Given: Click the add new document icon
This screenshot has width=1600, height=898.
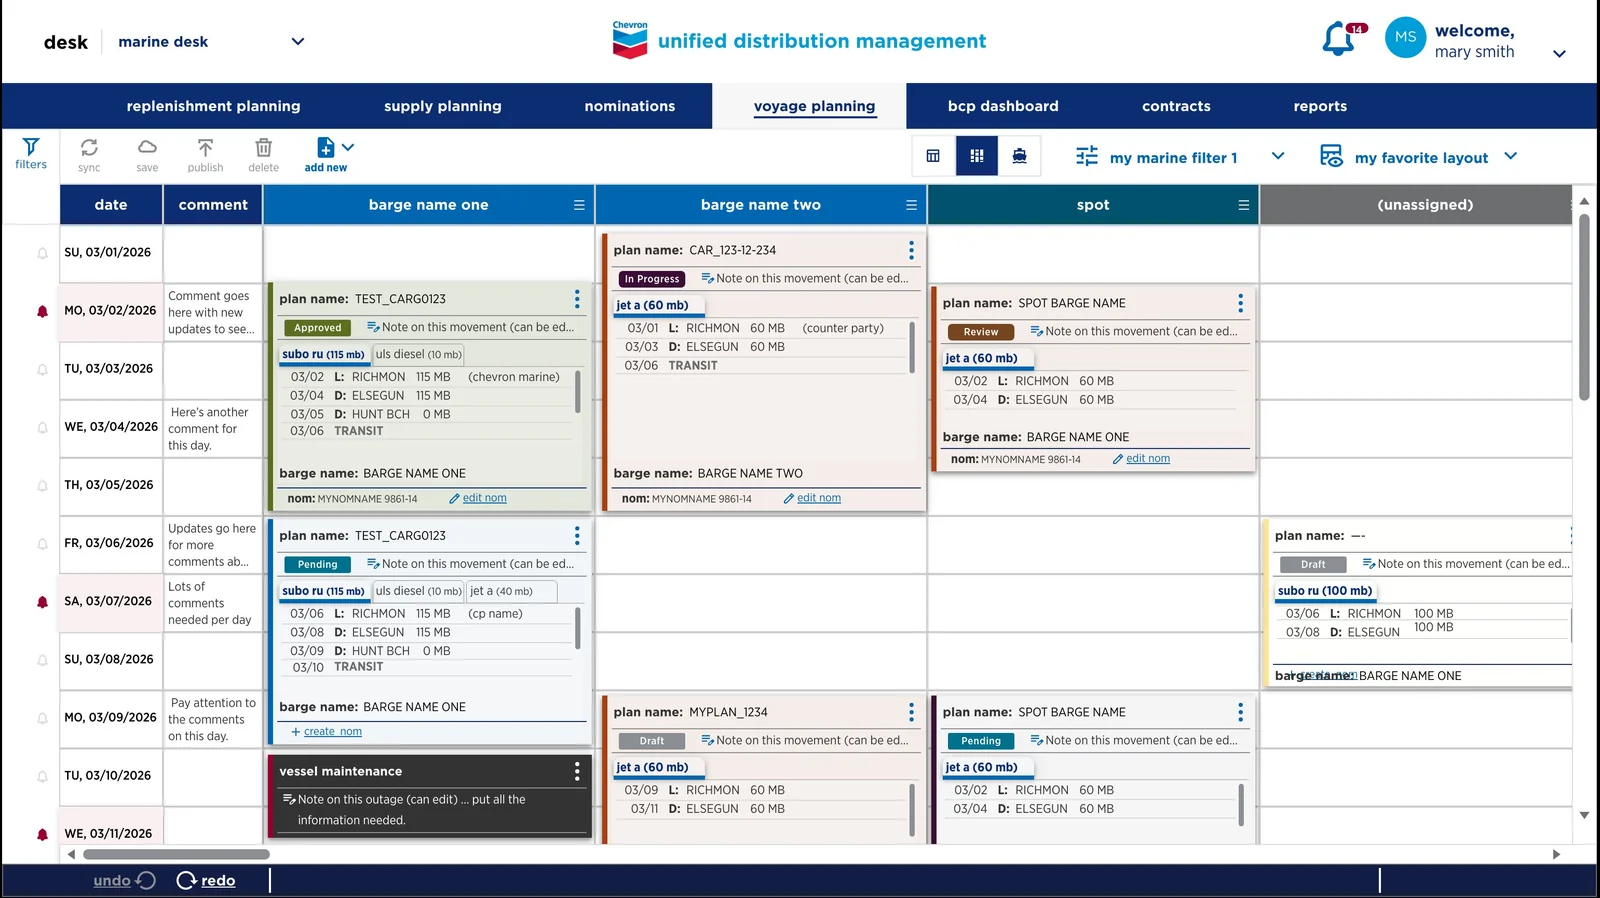Looking at the screenshot, I should (325, 148).
